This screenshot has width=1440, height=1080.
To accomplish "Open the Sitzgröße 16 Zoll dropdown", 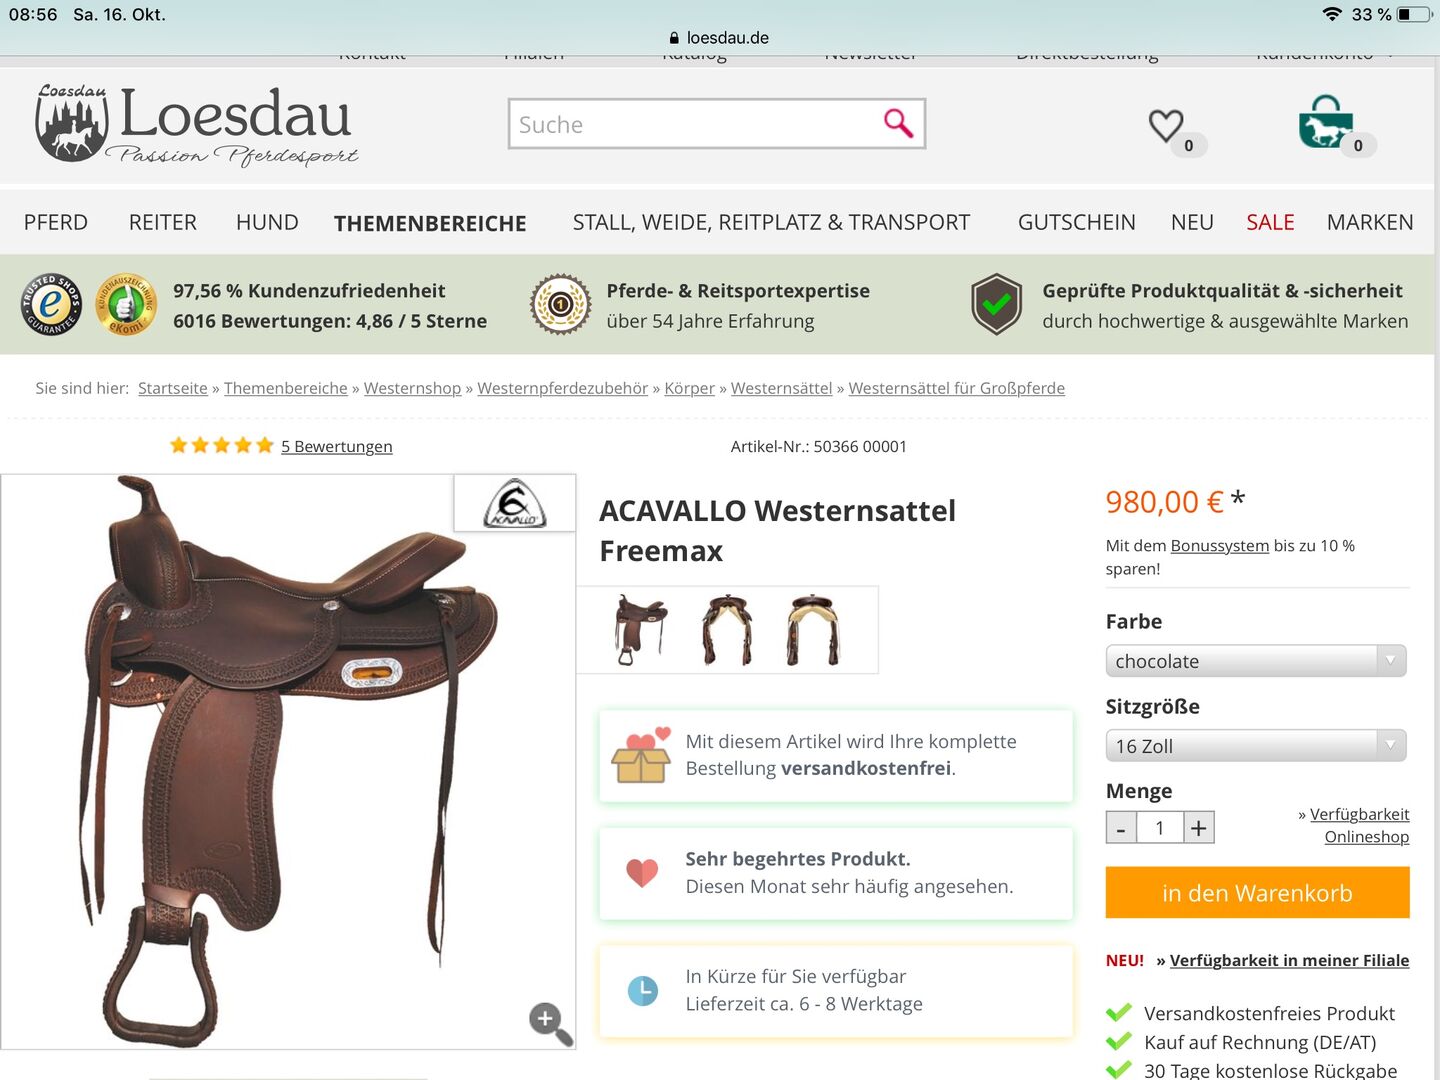I will [1256, 746].
